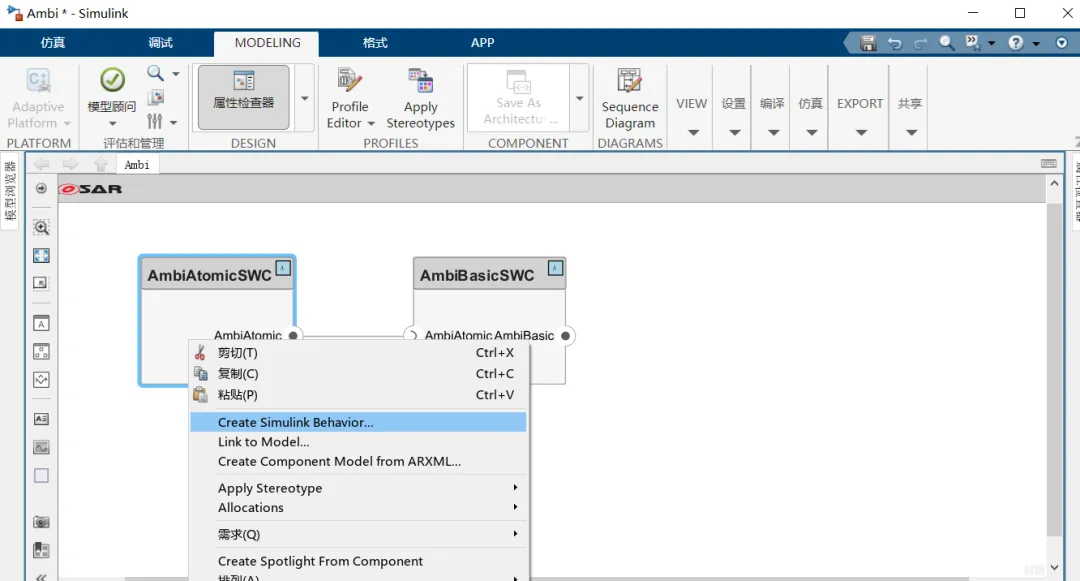This screenshot has height=581, width=1080.
Task: Click the Paste clipboard icon in context menu
Action: click(x=200, y=394)
